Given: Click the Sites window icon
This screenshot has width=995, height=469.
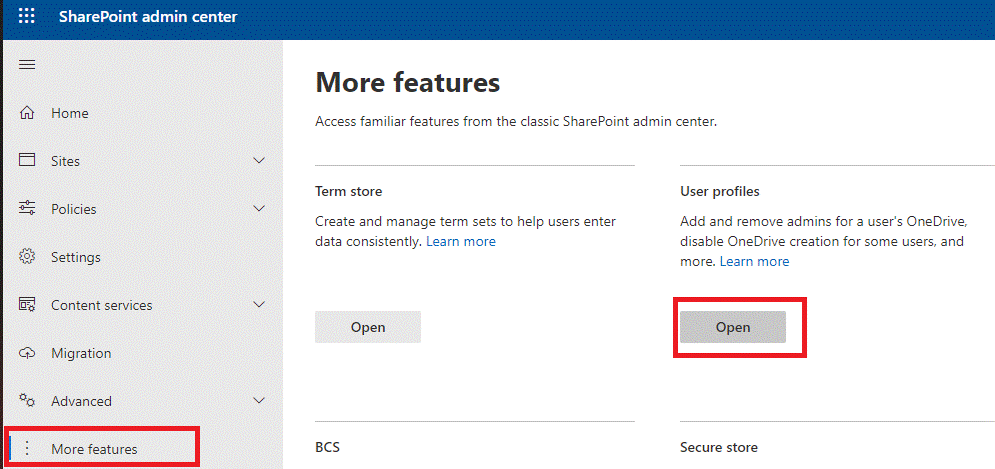Looking at the screenshot, I should 27,161.
